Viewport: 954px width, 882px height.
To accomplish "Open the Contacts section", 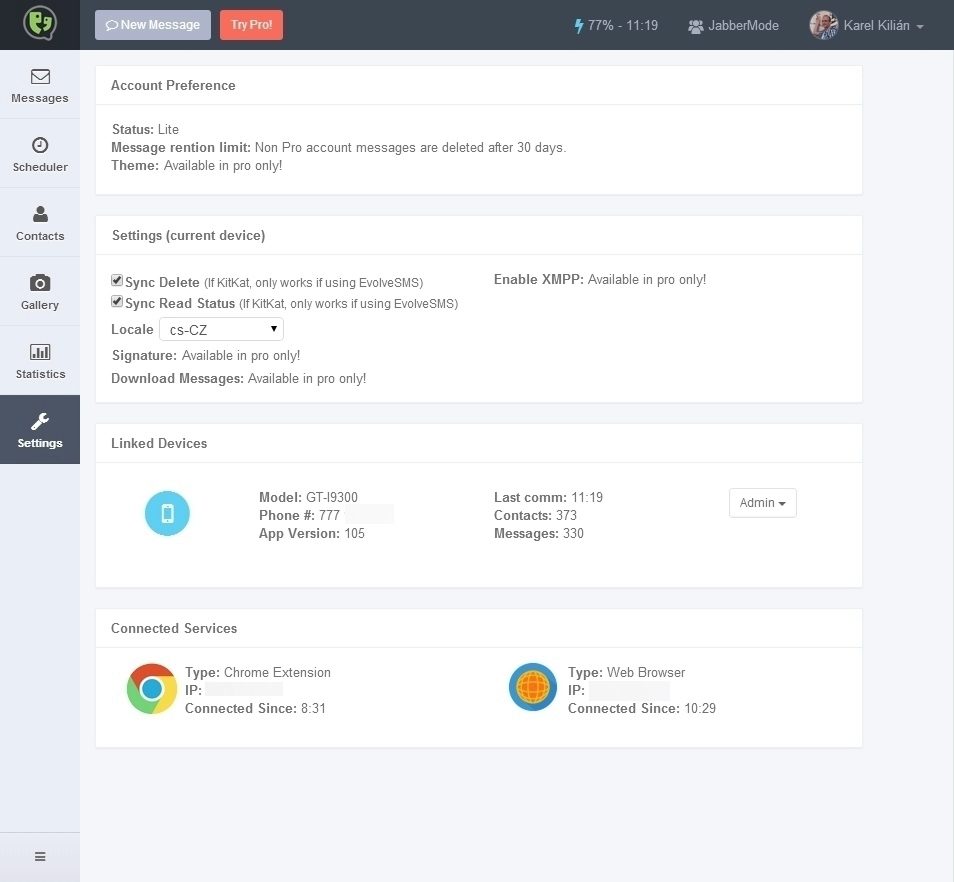I will pos(40,223).
